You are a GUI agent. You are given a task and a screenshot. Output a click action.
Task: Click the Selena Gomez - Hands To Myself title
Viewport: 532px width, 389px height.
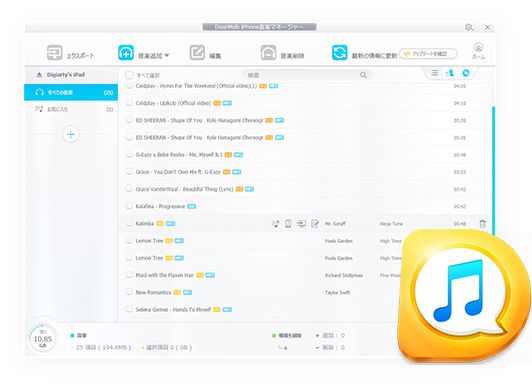pyautogui.click(x=173, y=310)
